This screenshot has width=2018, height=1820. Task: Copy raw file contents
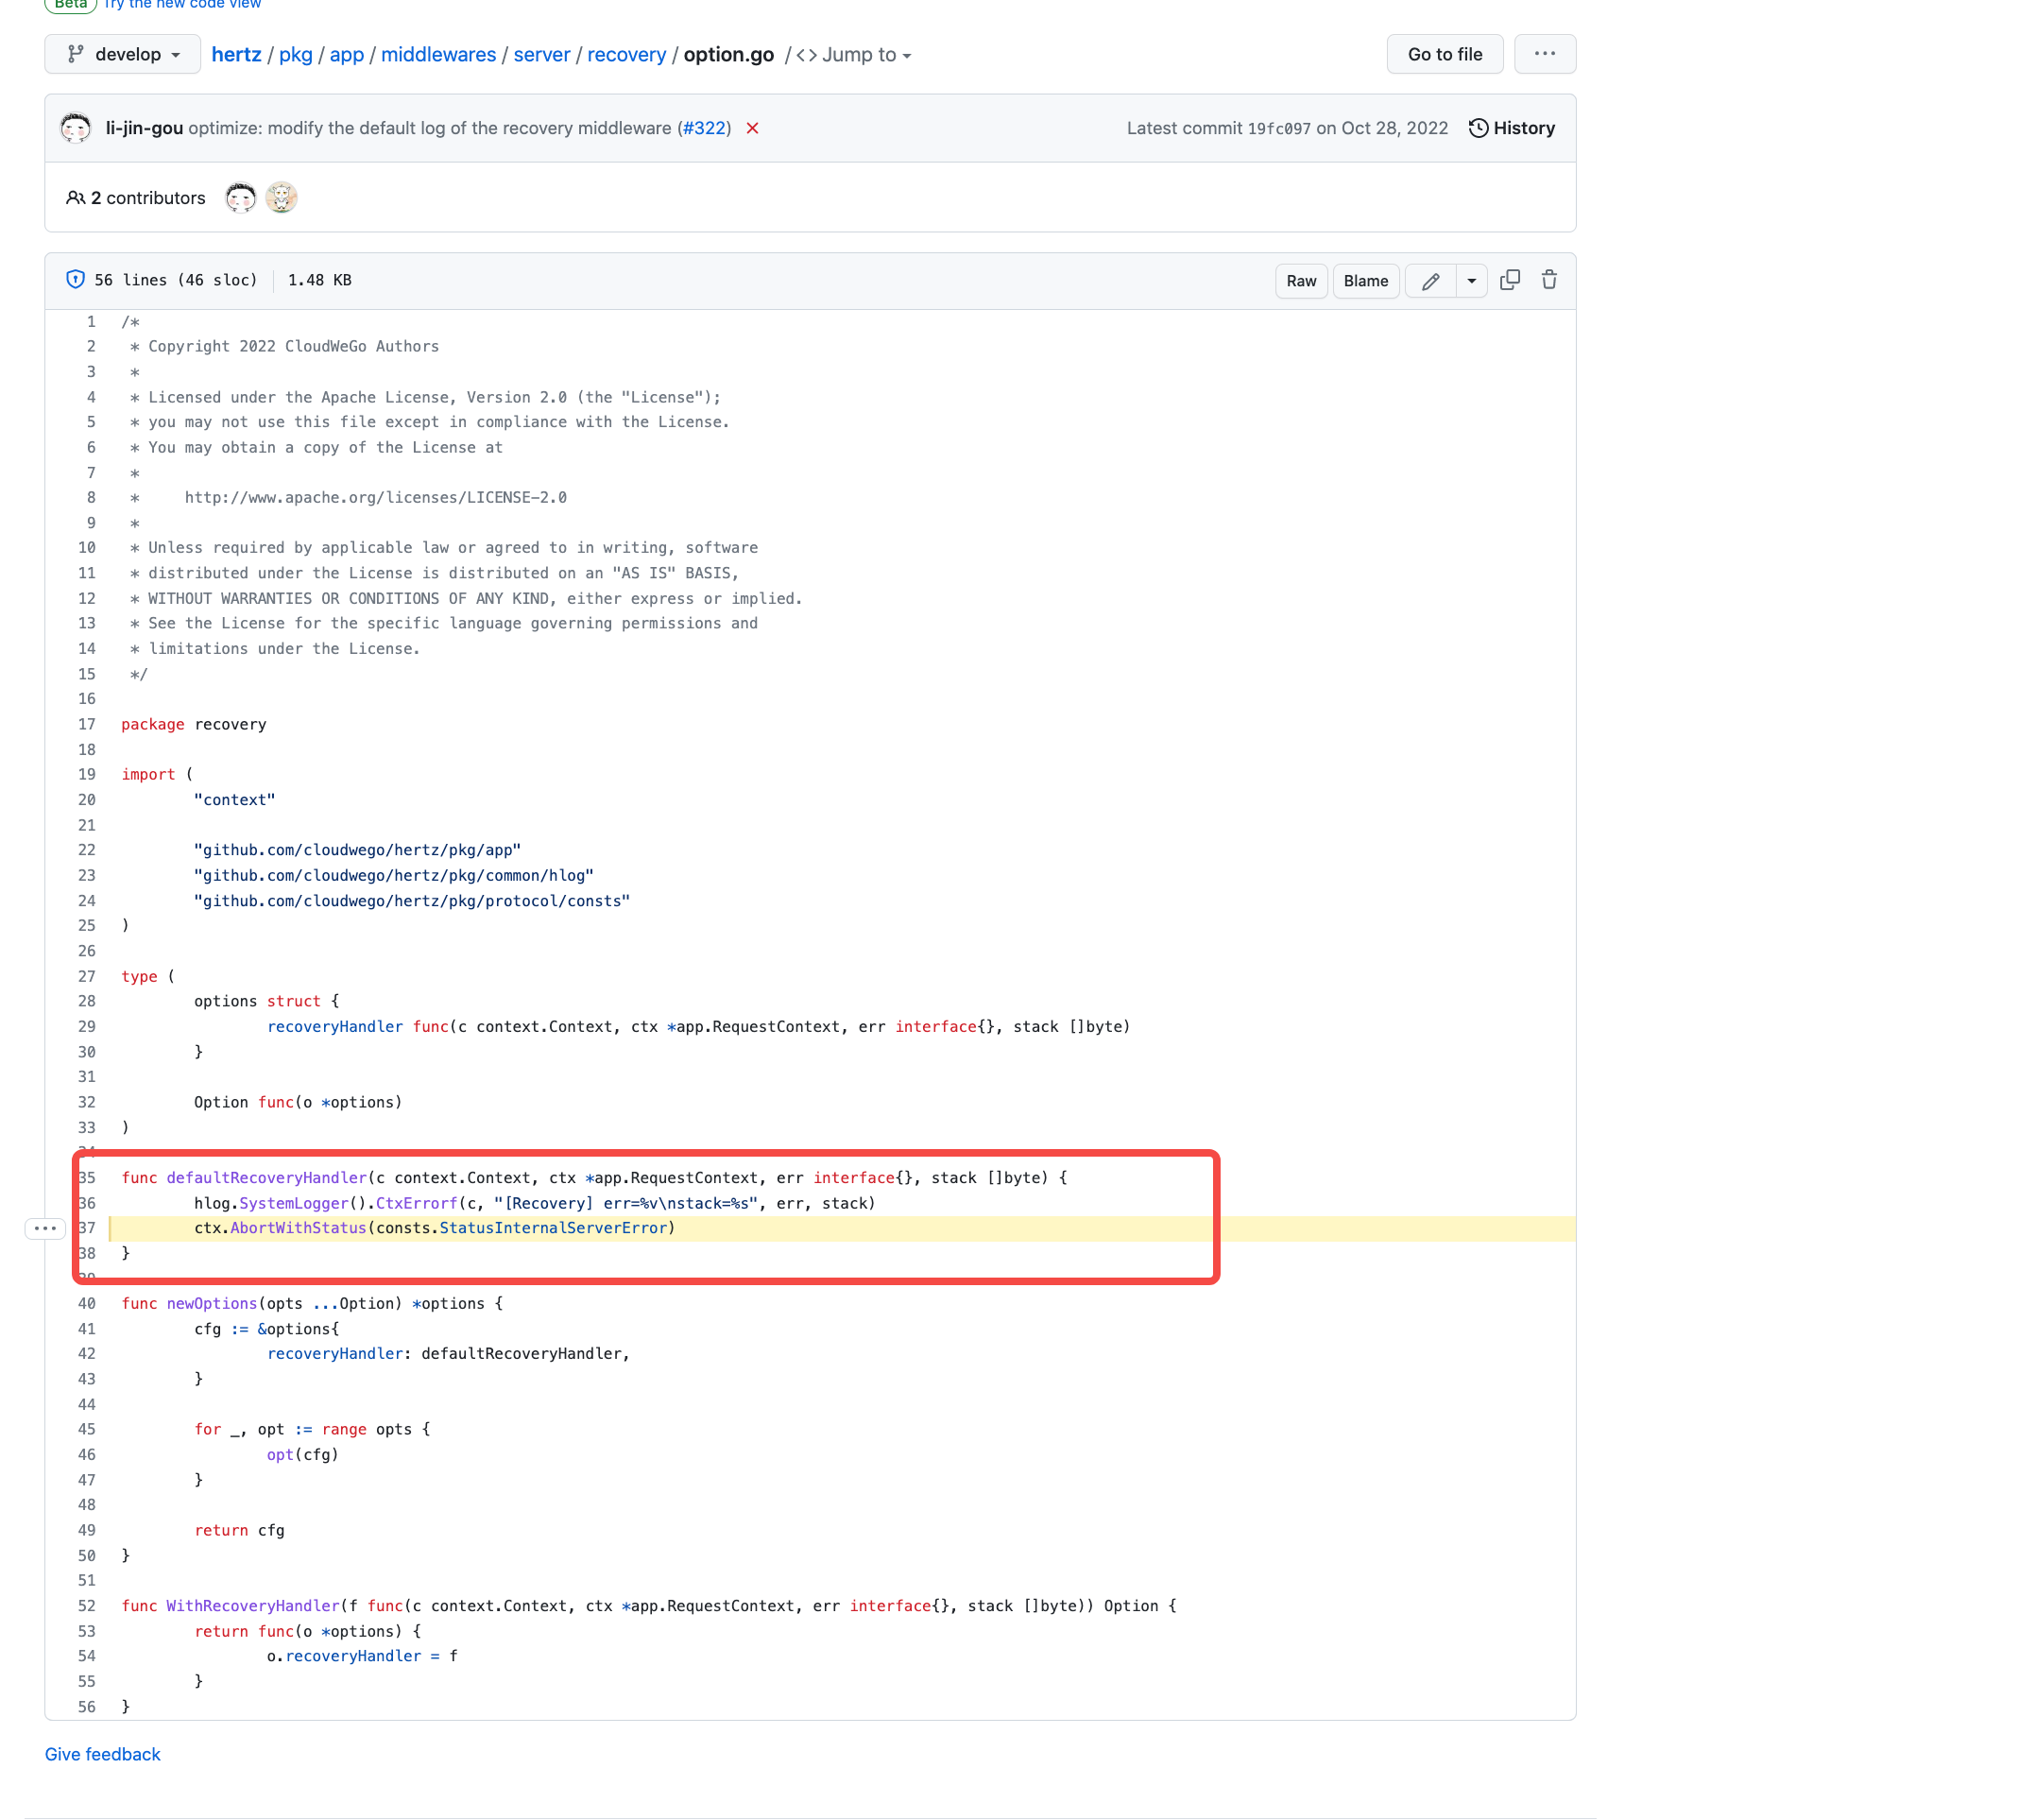point(1509,281)
